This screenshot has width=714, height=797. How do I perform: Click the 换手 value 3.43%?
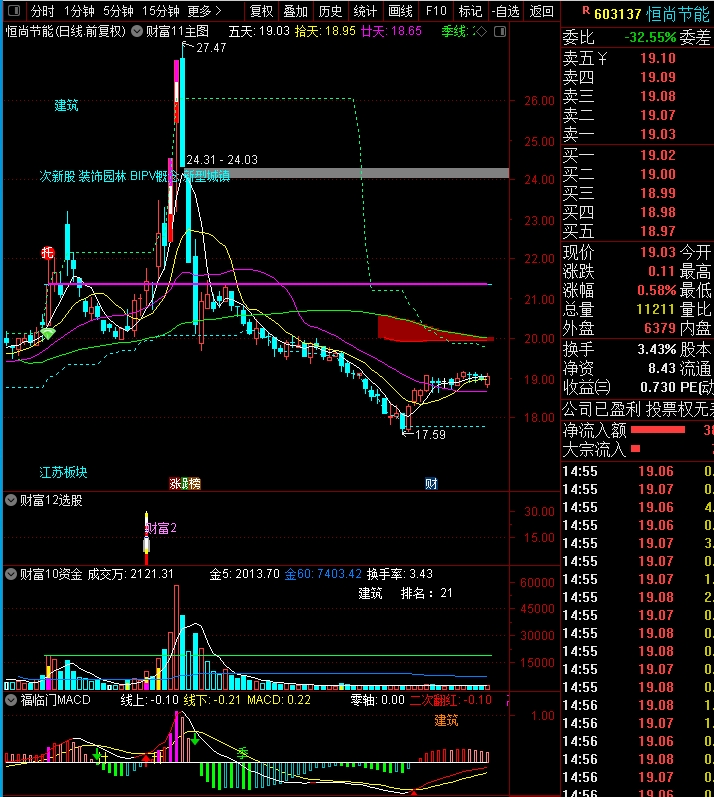click(x=657, y=349)
